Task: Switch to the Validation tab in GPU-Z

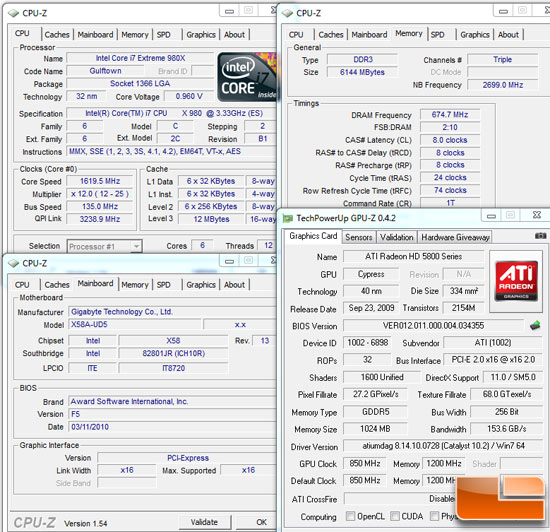Action: click(397, 237)
